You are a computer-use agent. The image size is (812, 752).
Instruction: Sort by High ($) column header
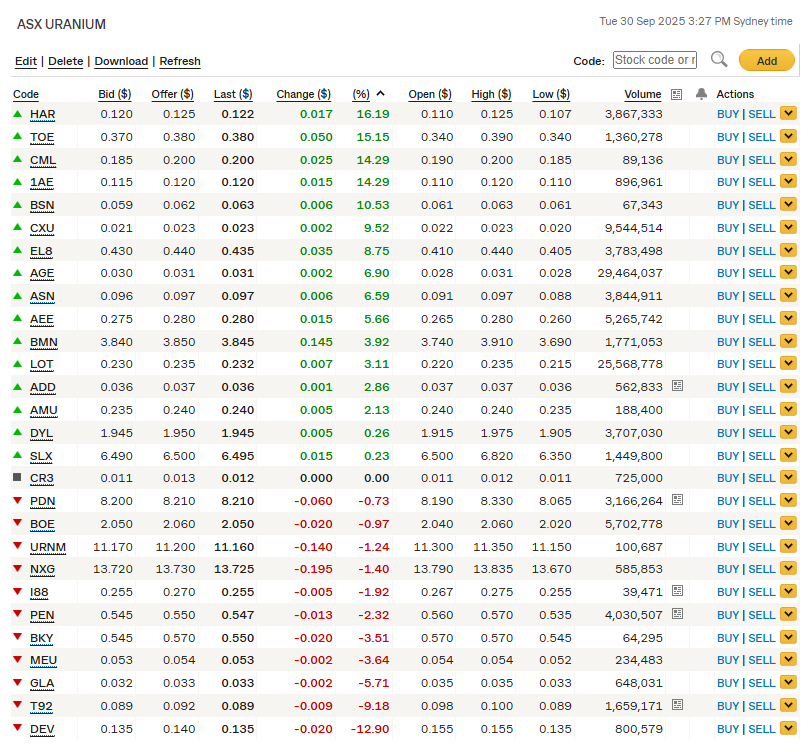(491, 94)
